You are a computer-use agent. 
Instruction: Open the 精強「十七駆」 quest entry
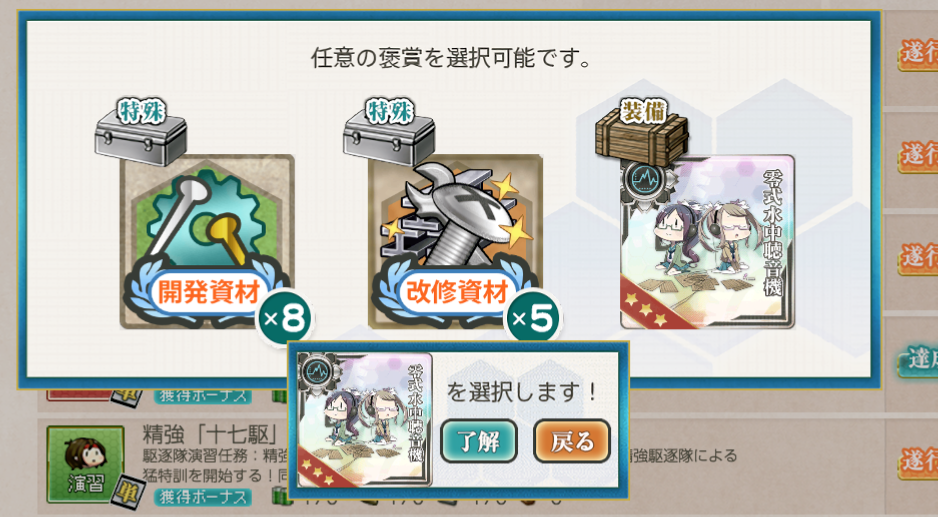(x=211, y=434)
